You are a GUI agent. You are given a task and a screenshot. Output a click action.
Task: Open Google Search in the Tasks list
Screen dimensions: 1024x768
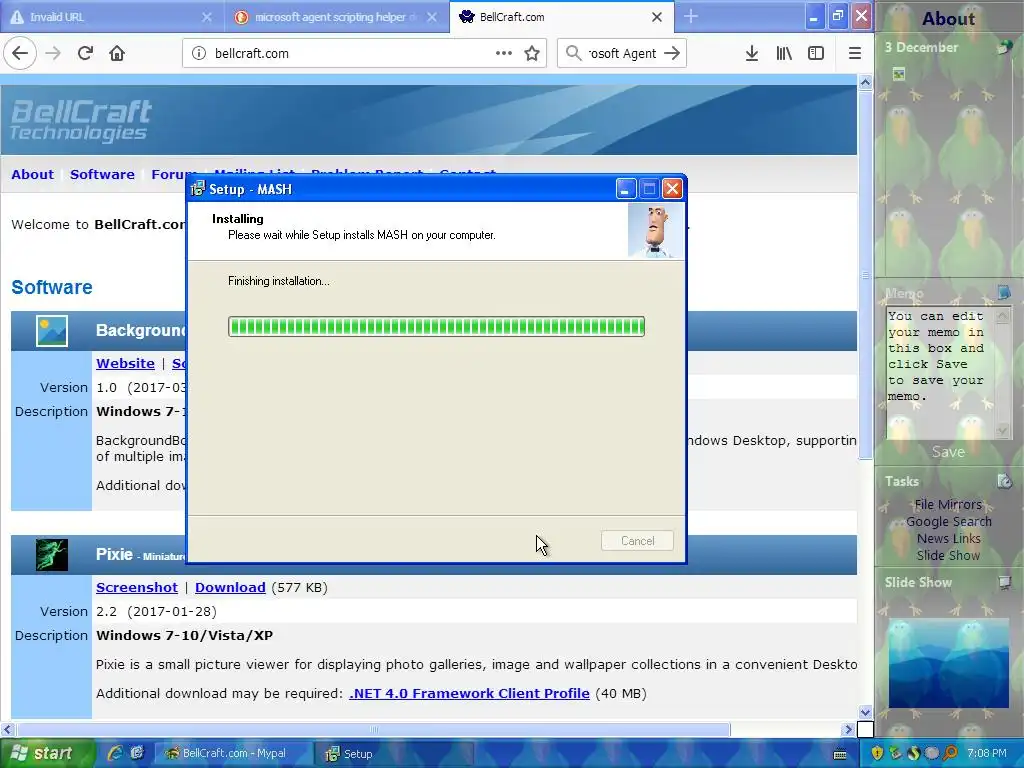pos(948,521)
